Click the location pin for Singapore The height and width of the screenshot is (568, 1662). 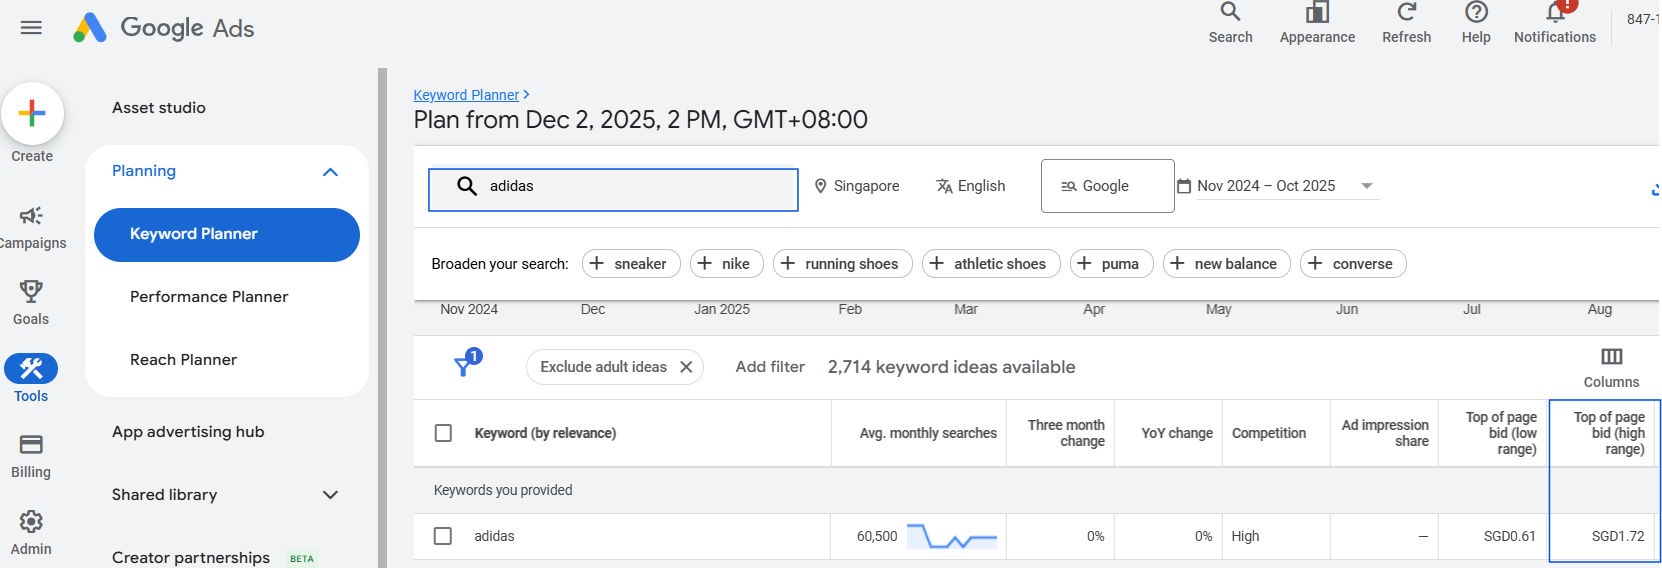pyautogui.click(x=820, y=186)
